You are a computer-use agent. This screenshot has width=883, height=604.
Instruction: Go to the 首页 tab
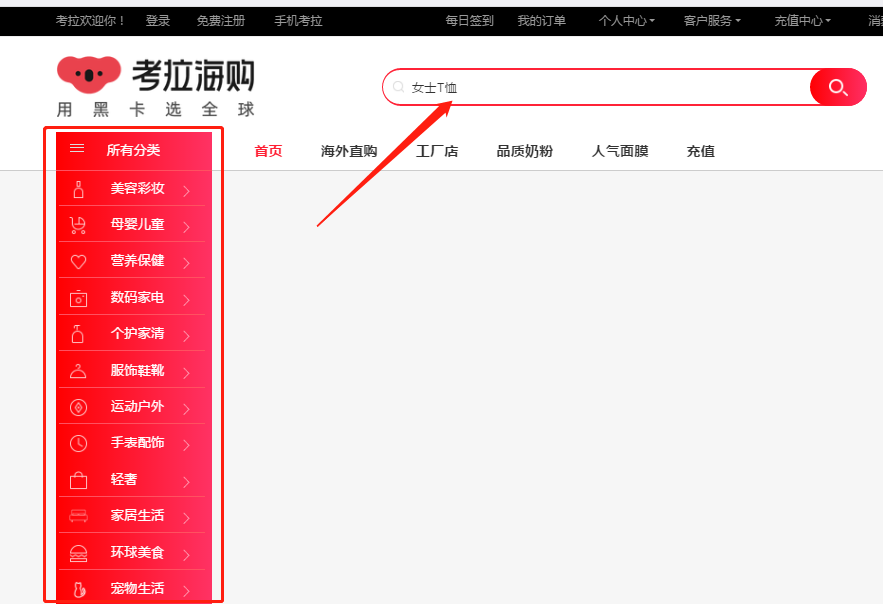coord(268,151)
